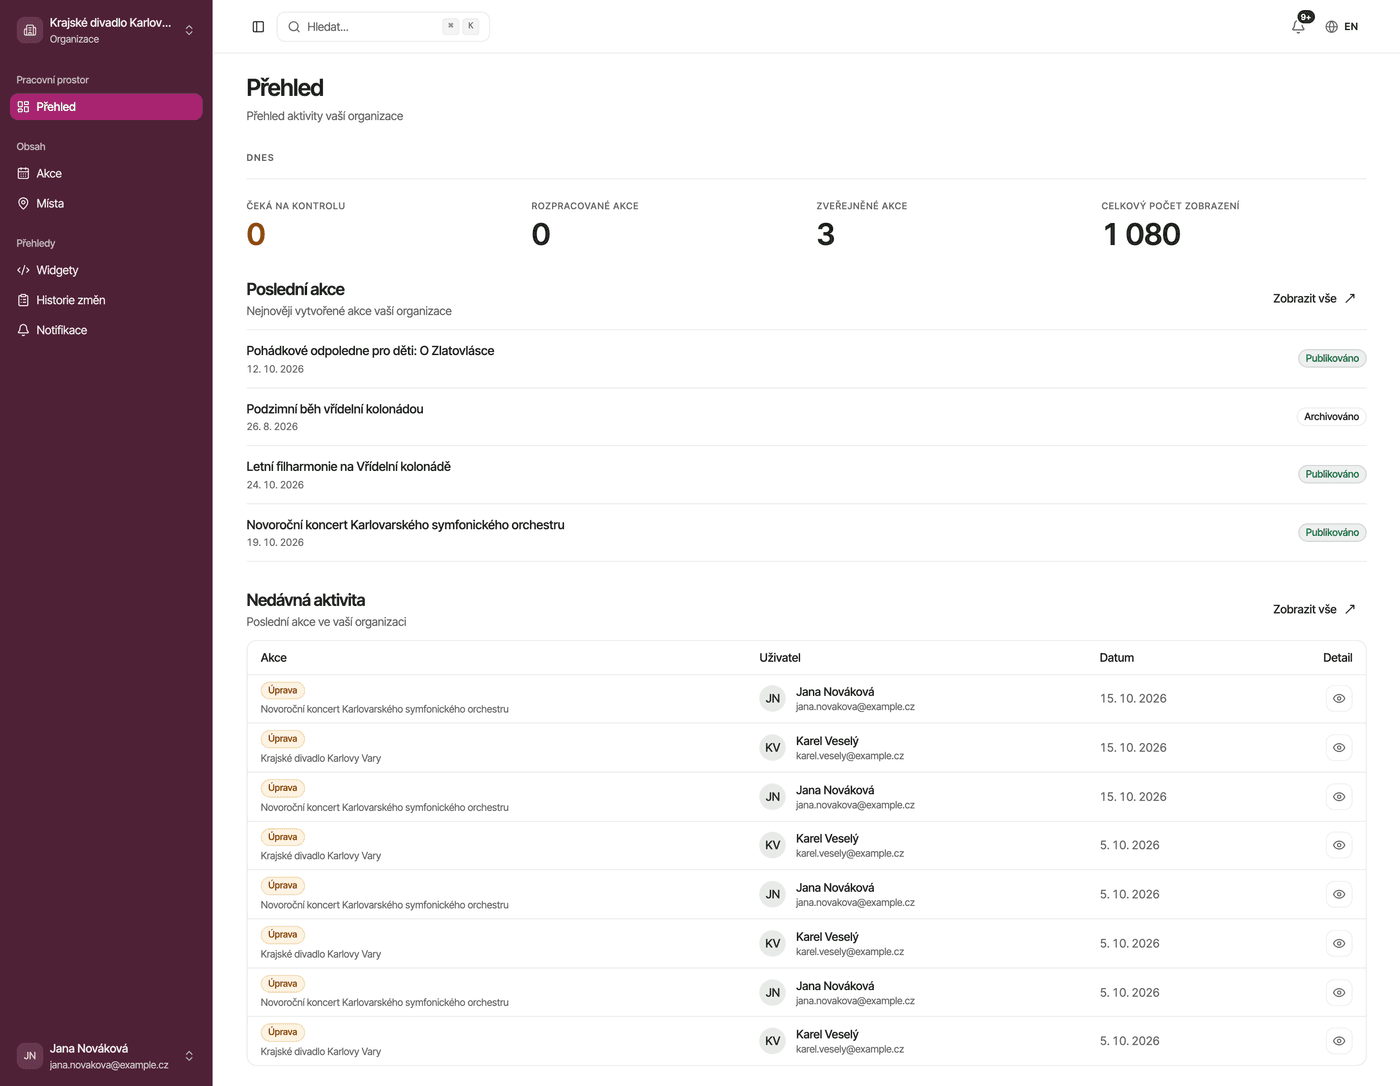Screen dimensions: 1400x1086
Task: Click the Akce calendar icon
Action: pos(23,174)
